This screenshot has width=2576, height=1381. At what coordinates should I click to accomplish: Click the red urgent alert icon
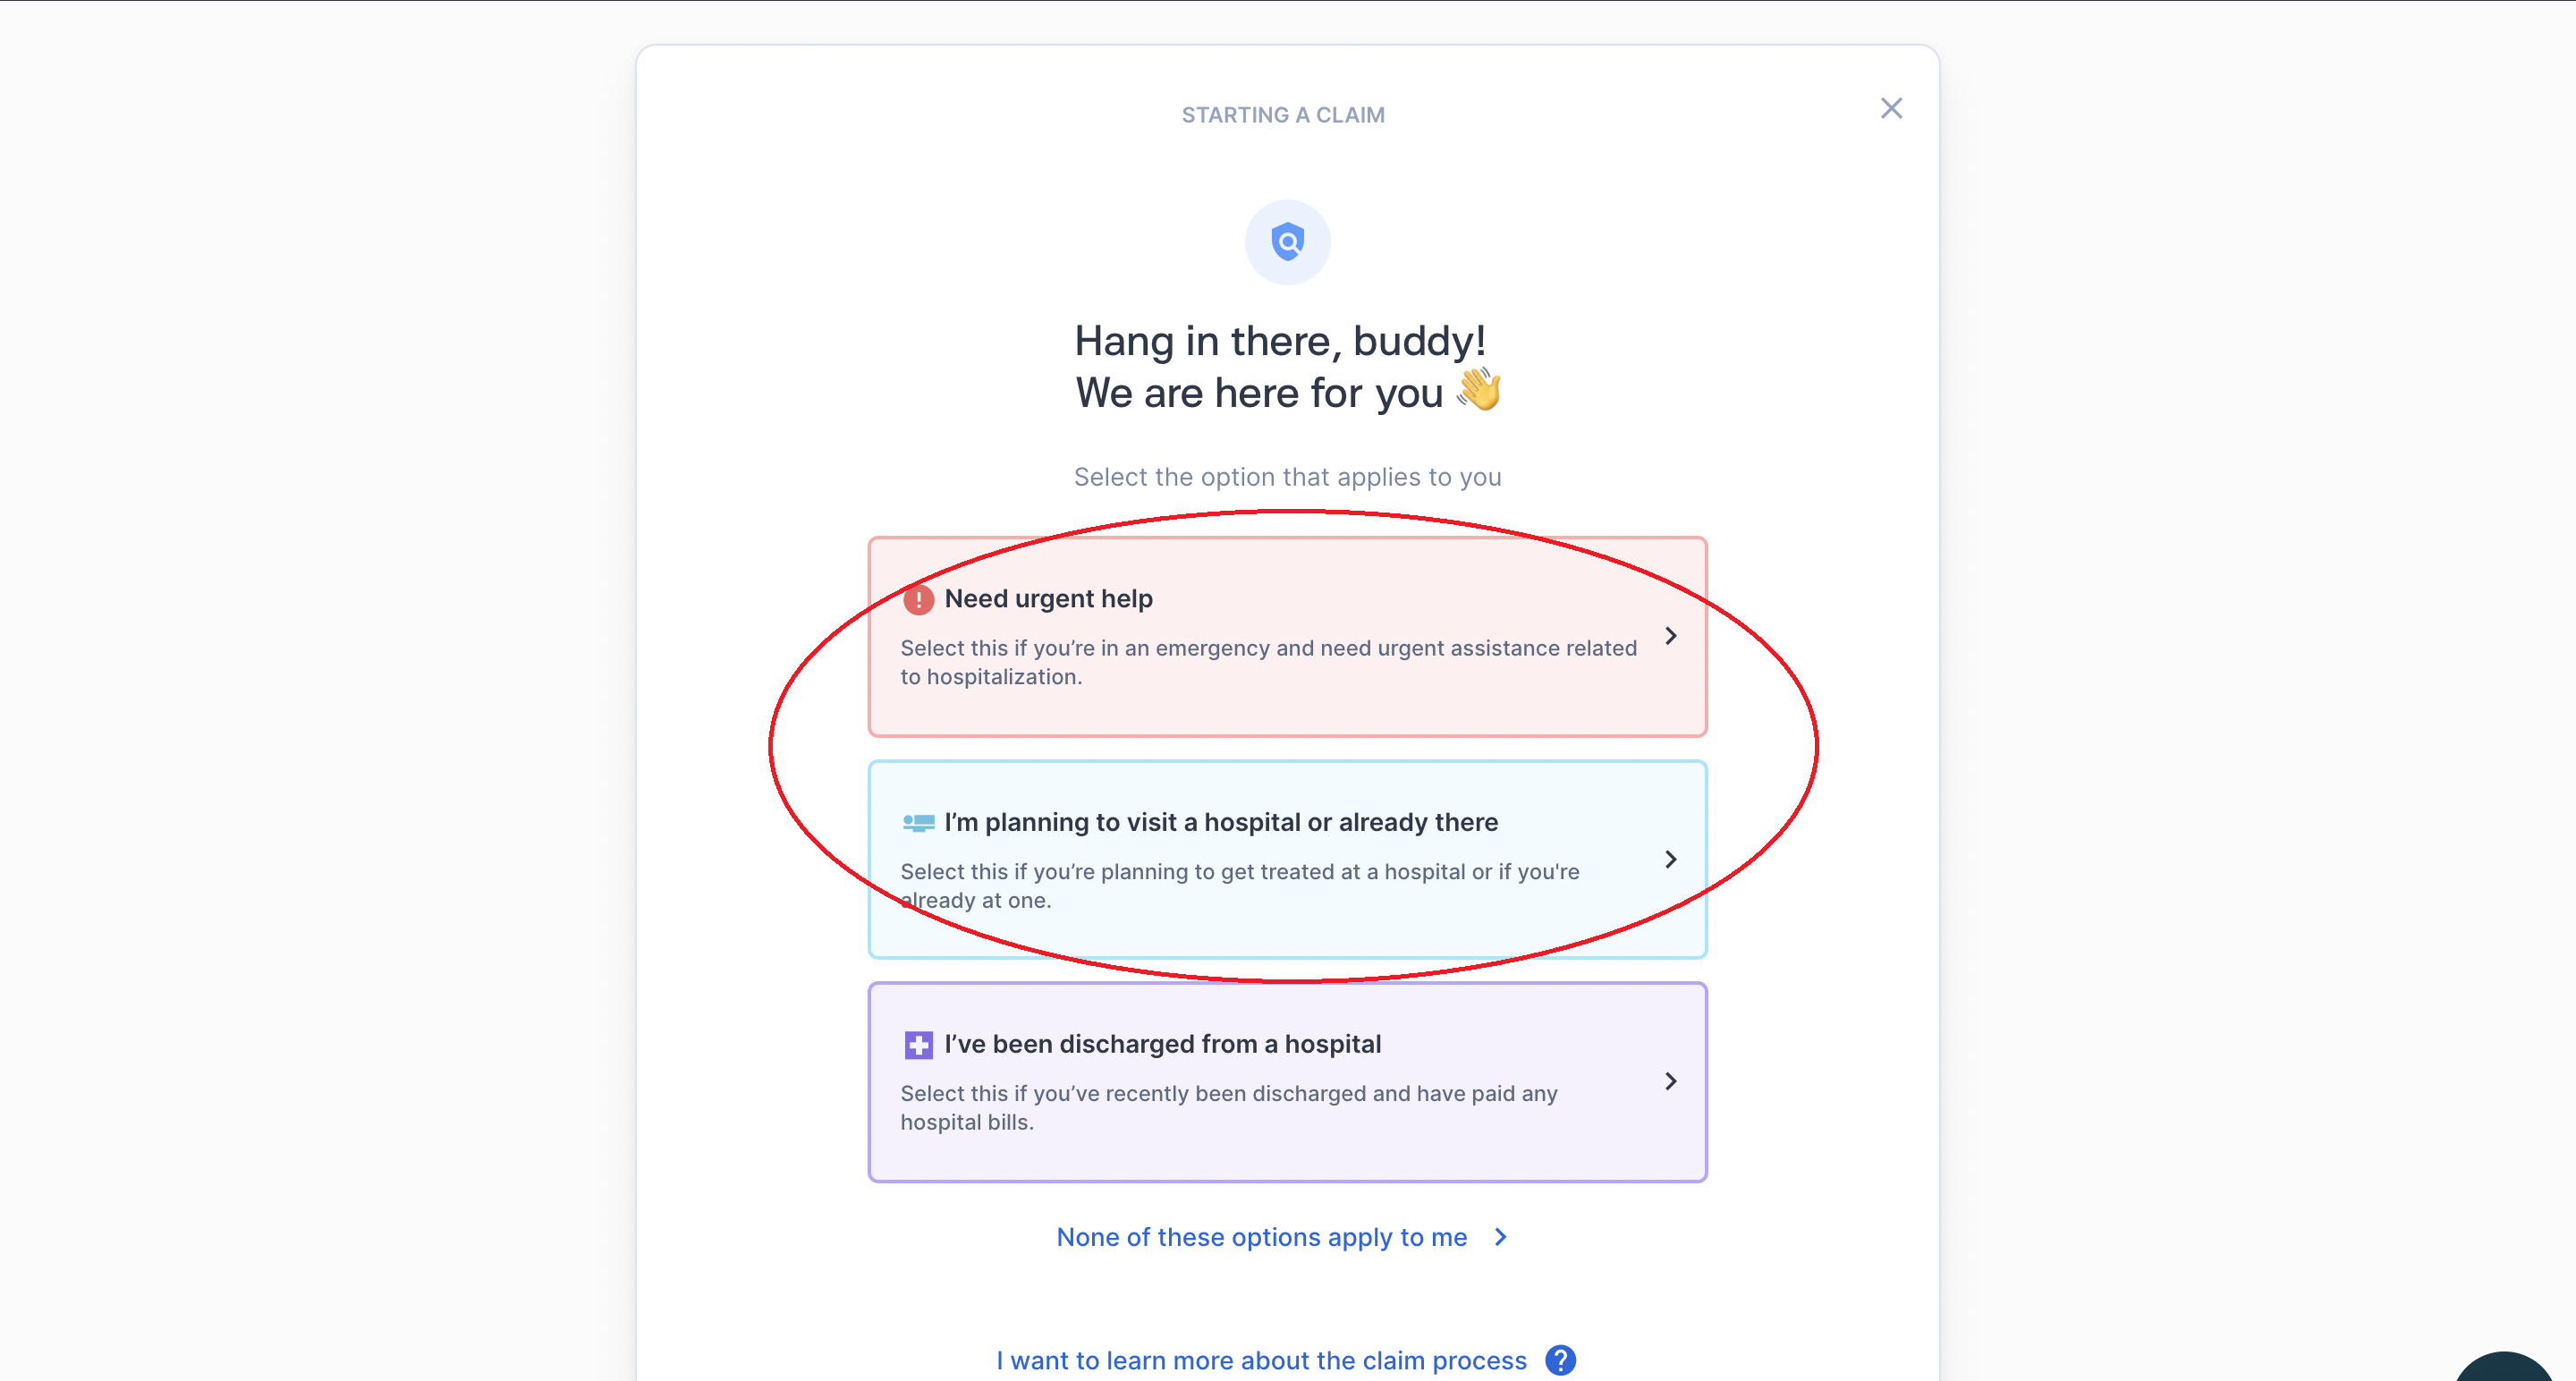point(918,600)
